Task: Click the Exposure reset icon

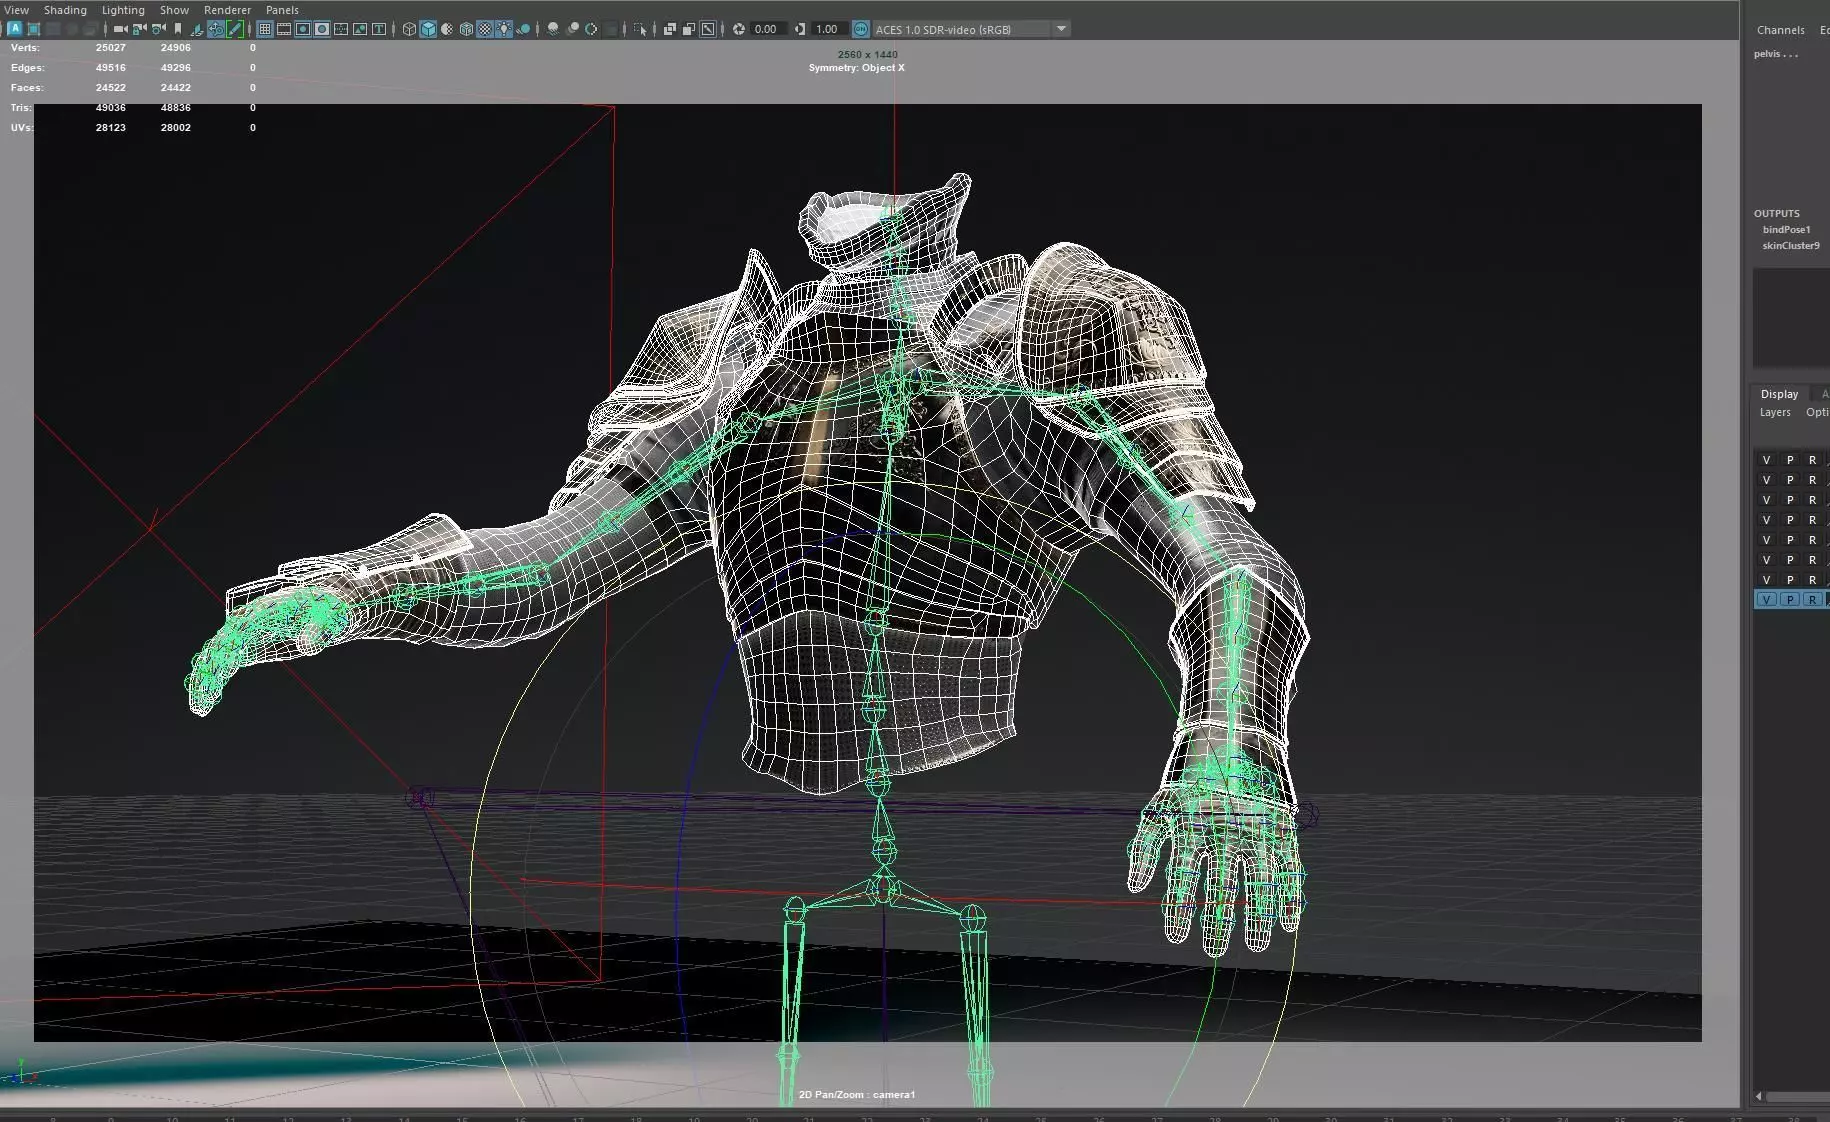Action: (x=739, y=29)
